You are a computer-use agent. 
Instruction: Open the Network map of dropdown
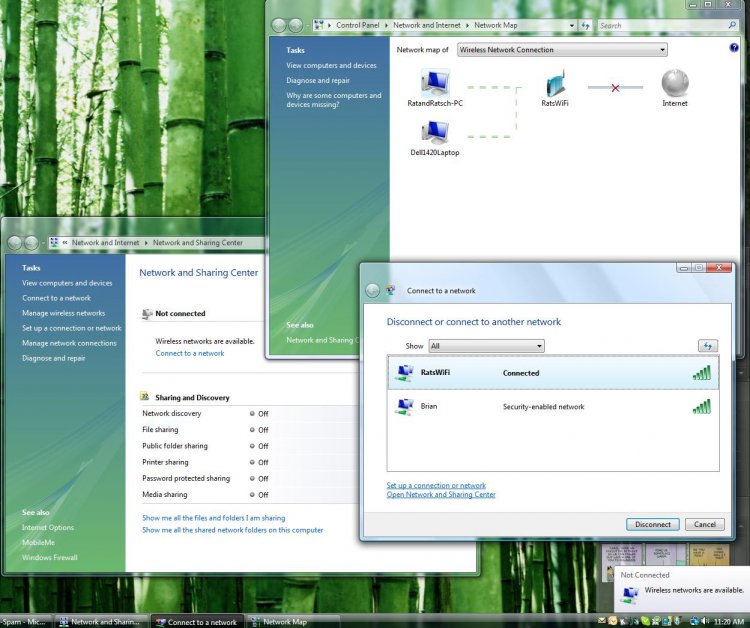562,50
